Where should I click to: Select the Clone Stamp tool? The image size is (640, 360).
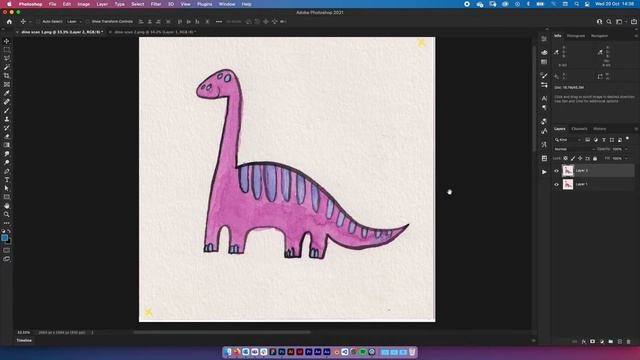7,119
